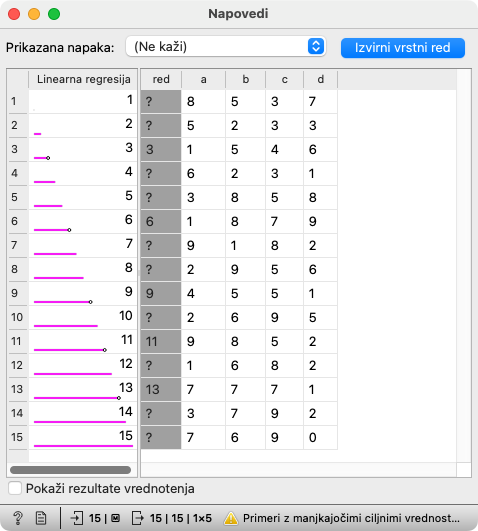
Task: Click the small table icon beside input count
Action: tap(116, 518)
